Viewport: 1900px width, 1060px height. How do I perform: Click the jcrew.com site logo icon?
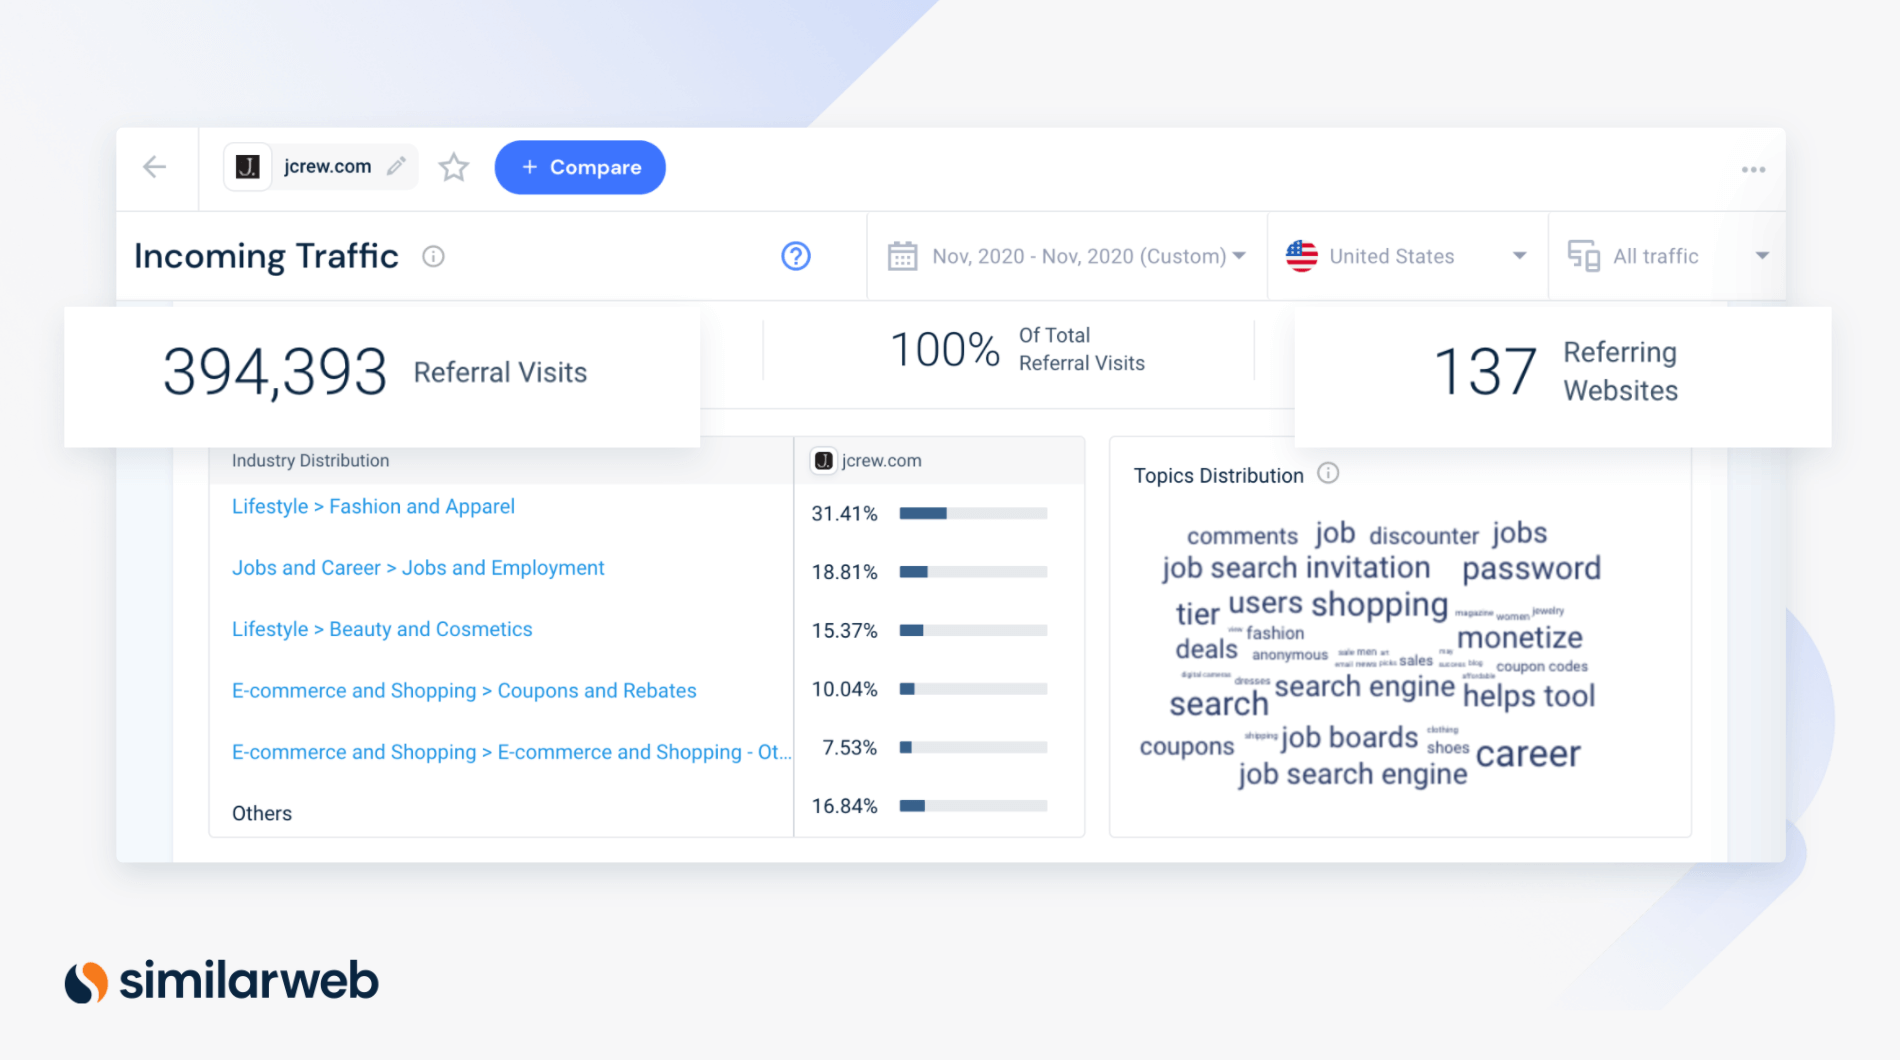[248, 167]
